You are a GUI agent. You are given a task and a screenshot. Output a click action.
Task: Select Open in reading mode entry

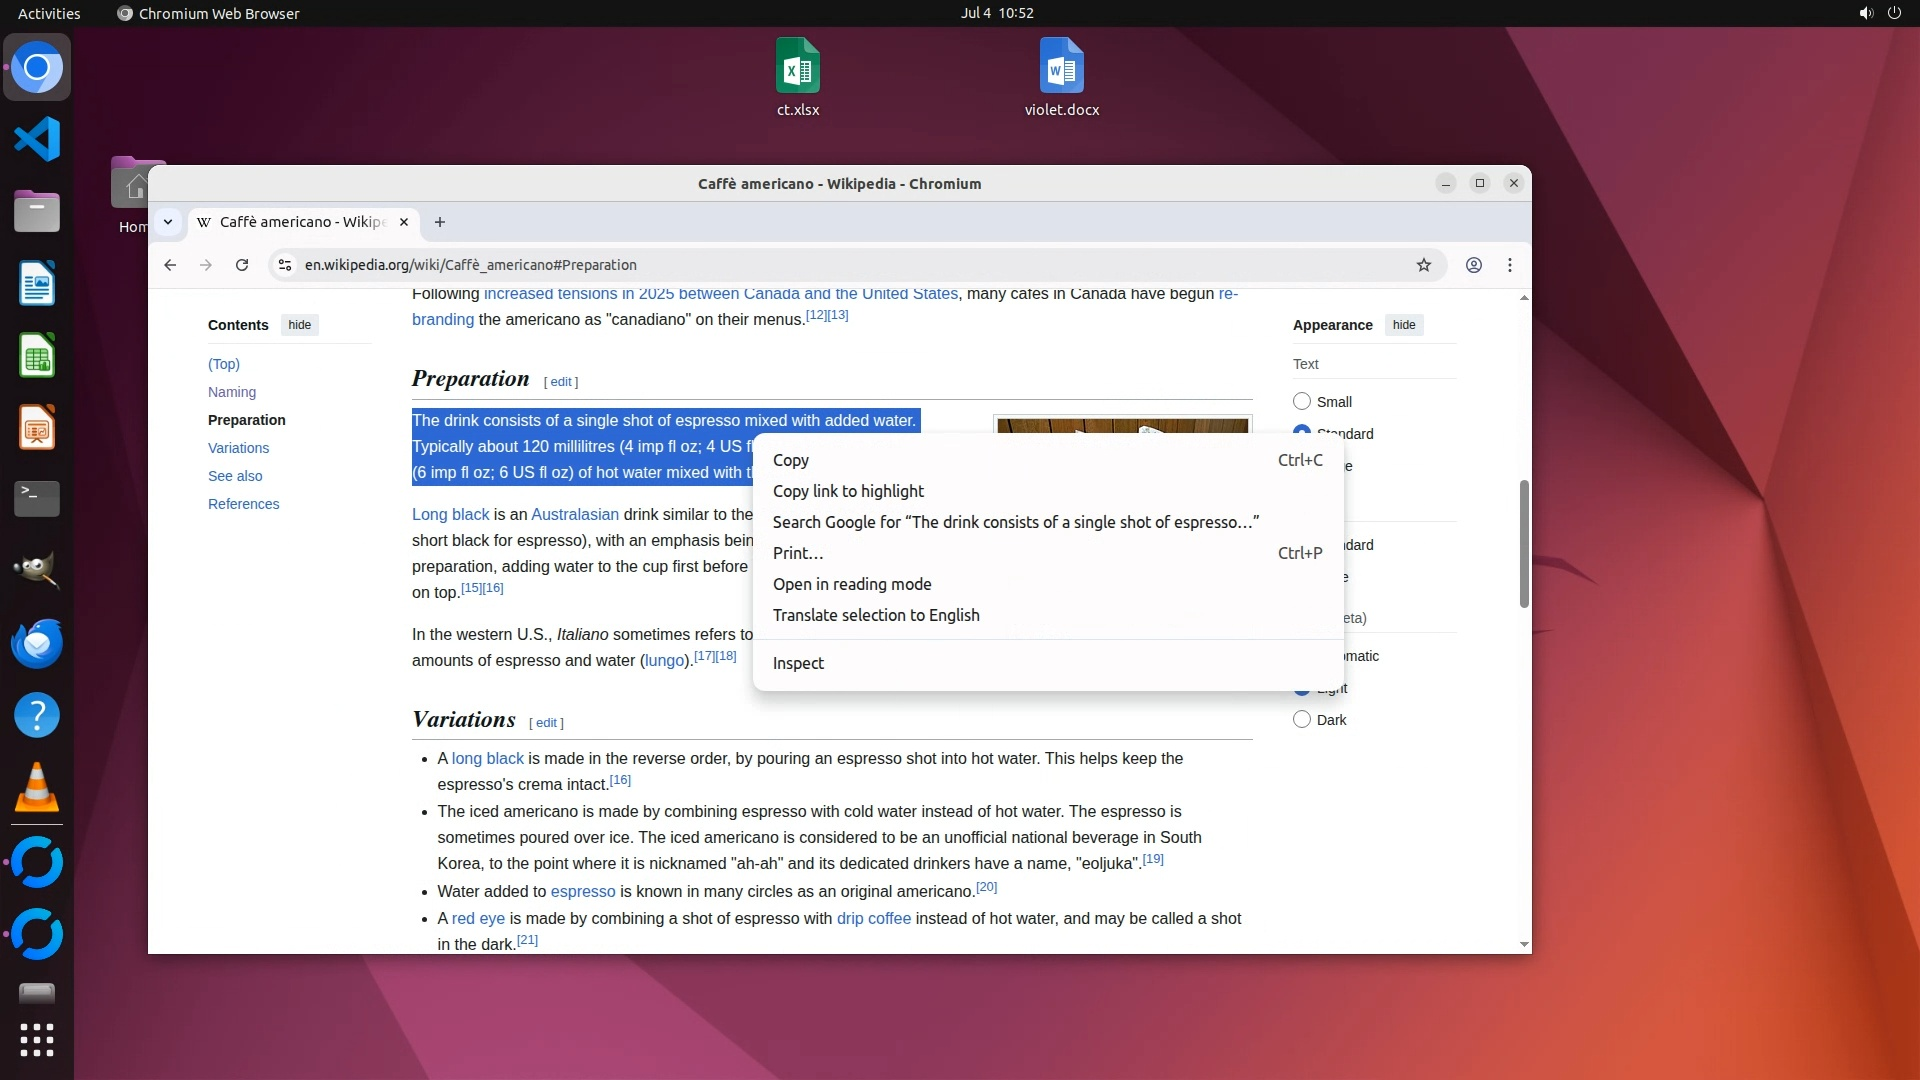(852, 584)
